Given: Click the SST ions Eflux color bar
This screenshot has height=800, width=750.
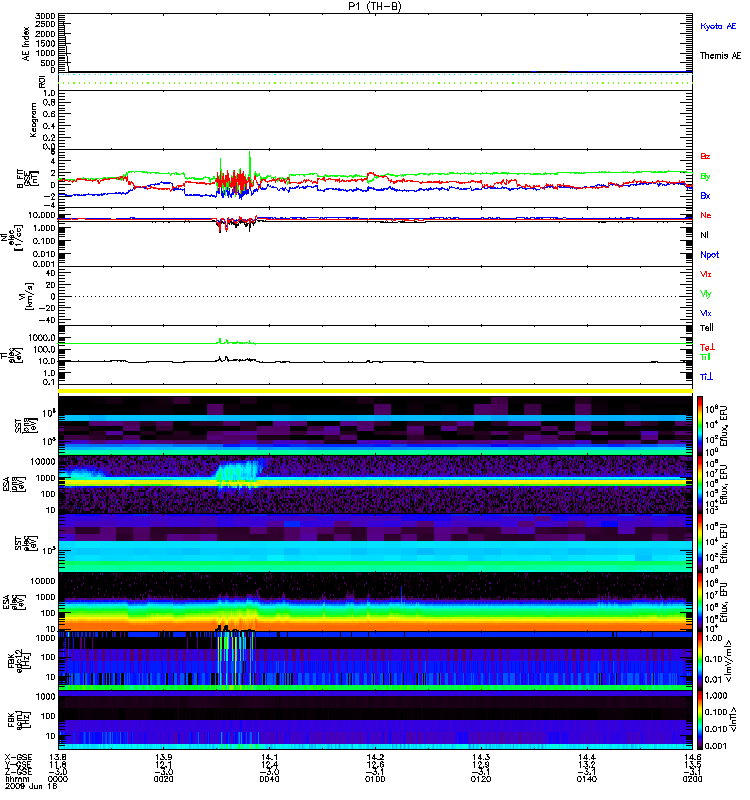Looking at the screenshot, I should tap(700, 426).
